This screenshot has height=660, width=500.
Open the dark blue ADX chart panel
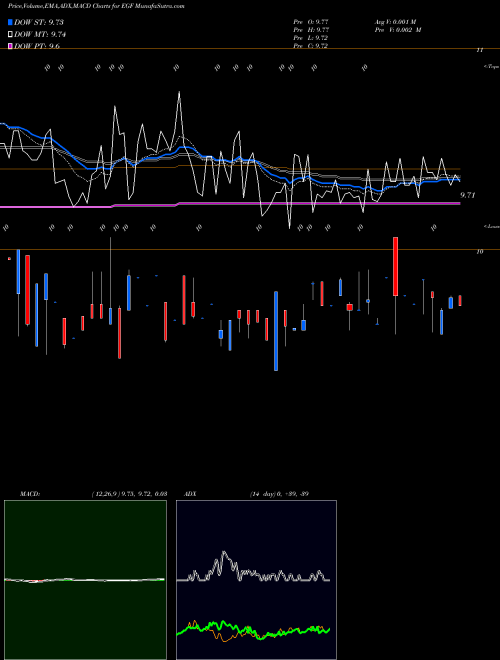click(x=256, y=580)
